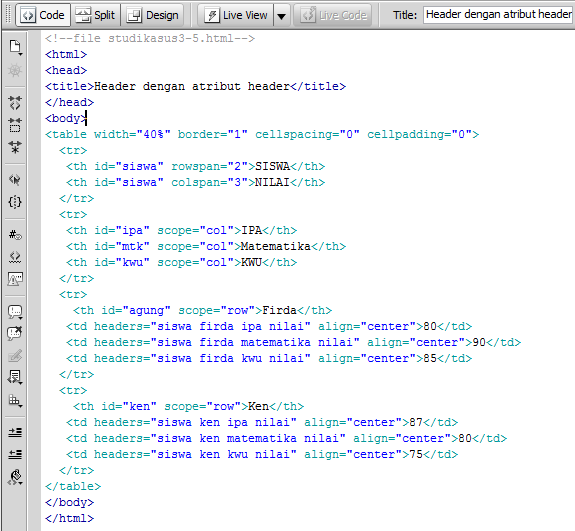
Task: Click the Collapse Selection icon
Action: 15,125
